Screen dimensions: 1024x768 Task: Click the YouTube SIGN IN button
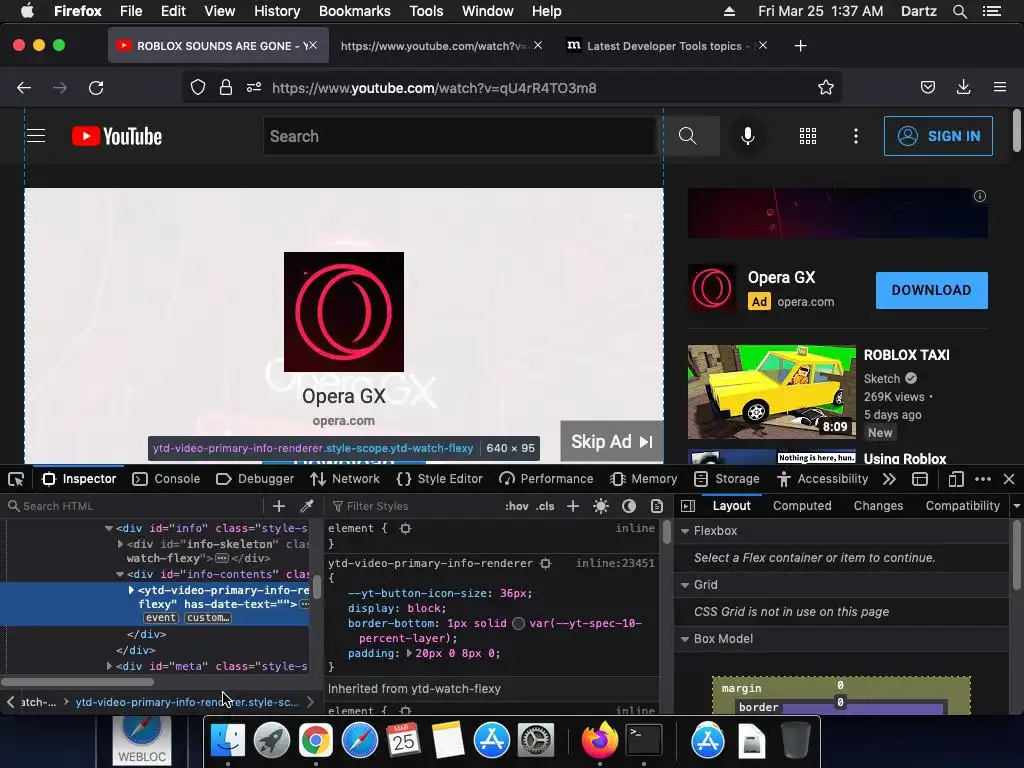pyautogui.click(x=938, y=136)
